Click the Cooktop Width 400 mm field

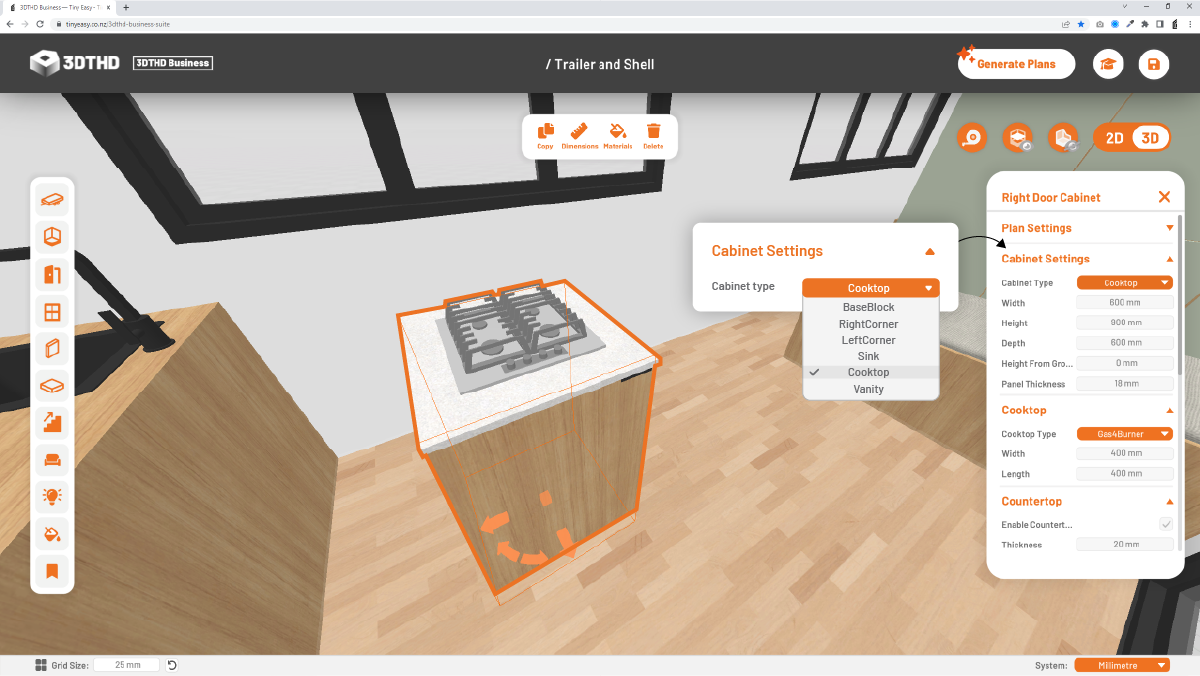tap(1124, 453)
